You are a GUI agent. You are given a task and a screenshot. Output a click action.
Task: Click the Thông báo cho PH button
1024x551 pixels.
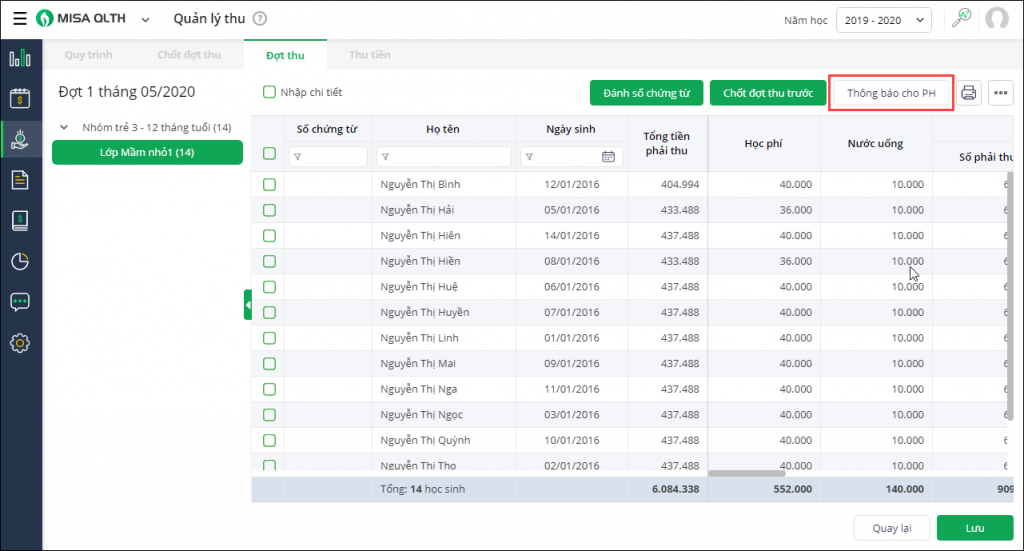pos(891,93)
